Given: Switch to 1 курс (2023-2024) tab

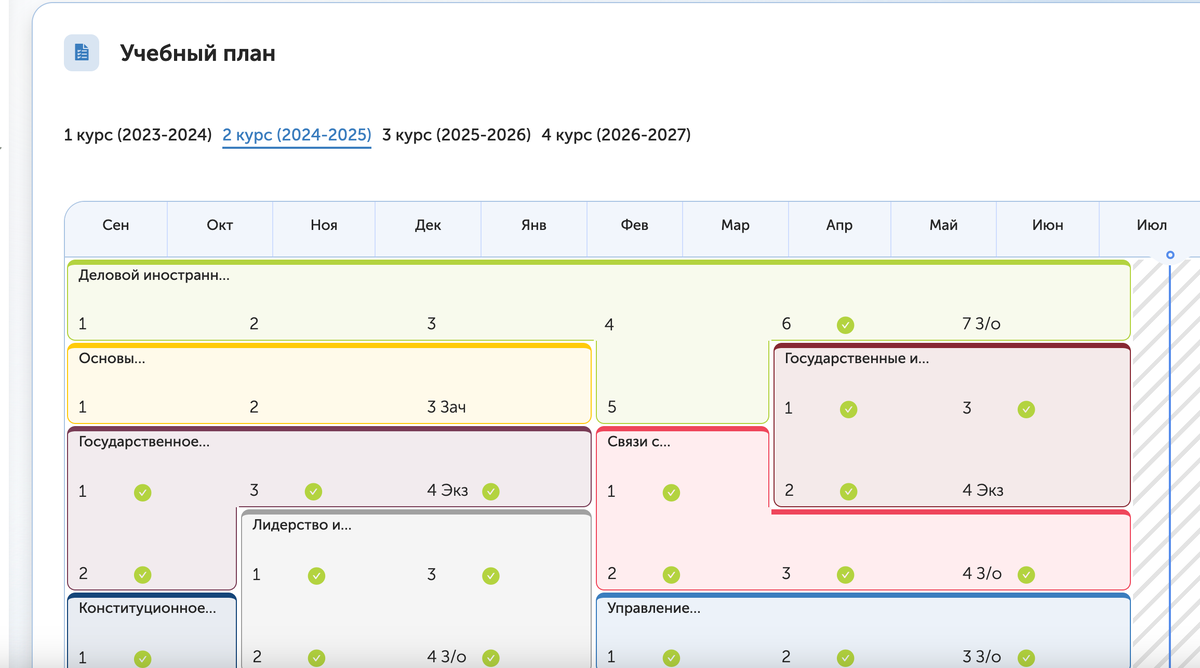Looking at the screenshot, I should 138,134.
